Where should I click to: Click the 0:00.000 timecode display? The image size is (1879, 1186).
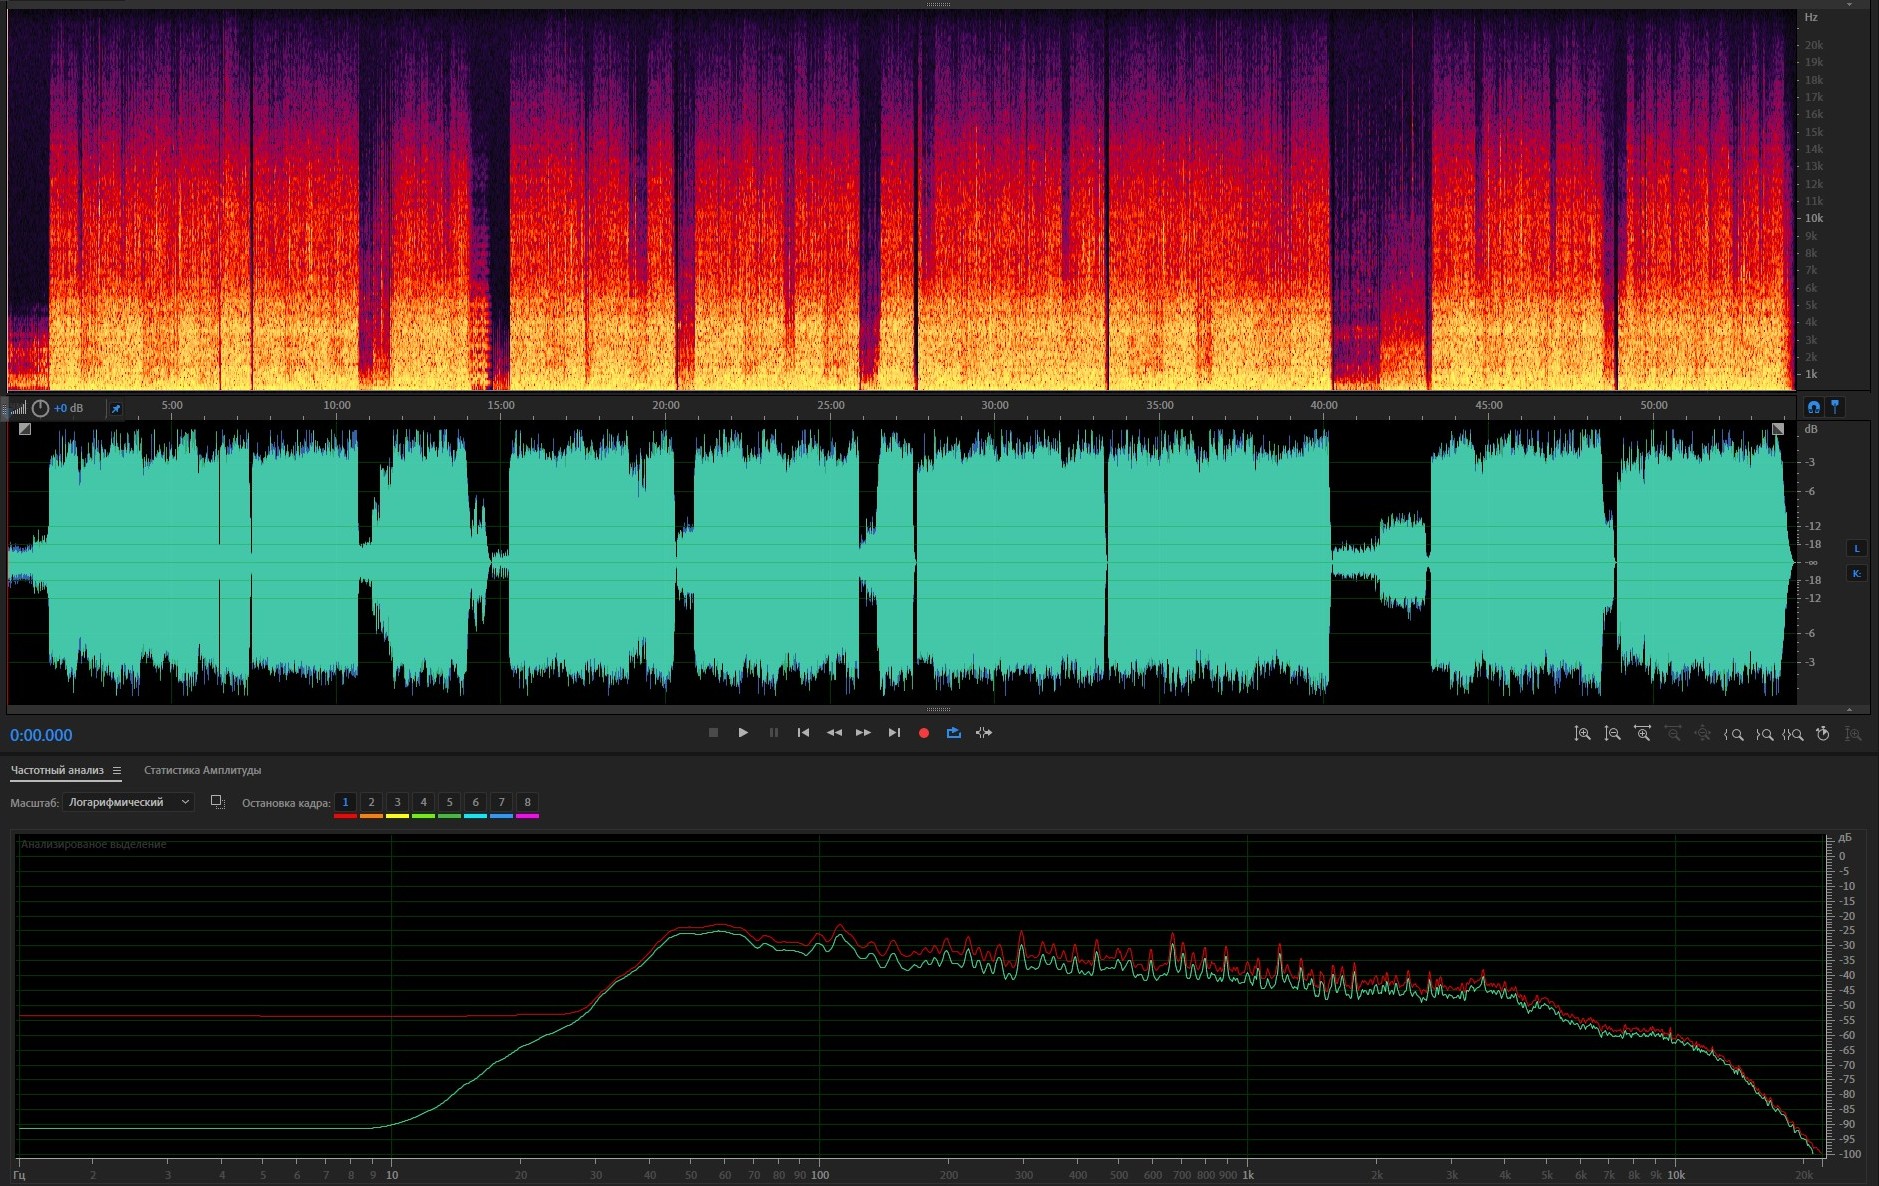tap(41, 735)
